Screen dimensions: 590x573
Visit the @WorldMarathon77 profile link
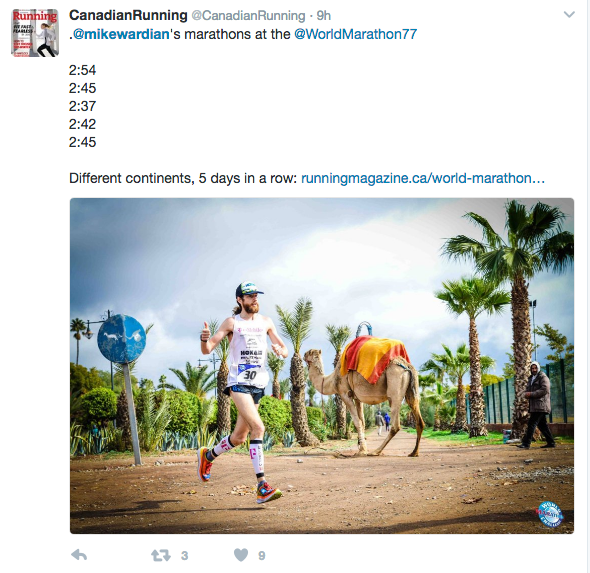pos(355,34)
